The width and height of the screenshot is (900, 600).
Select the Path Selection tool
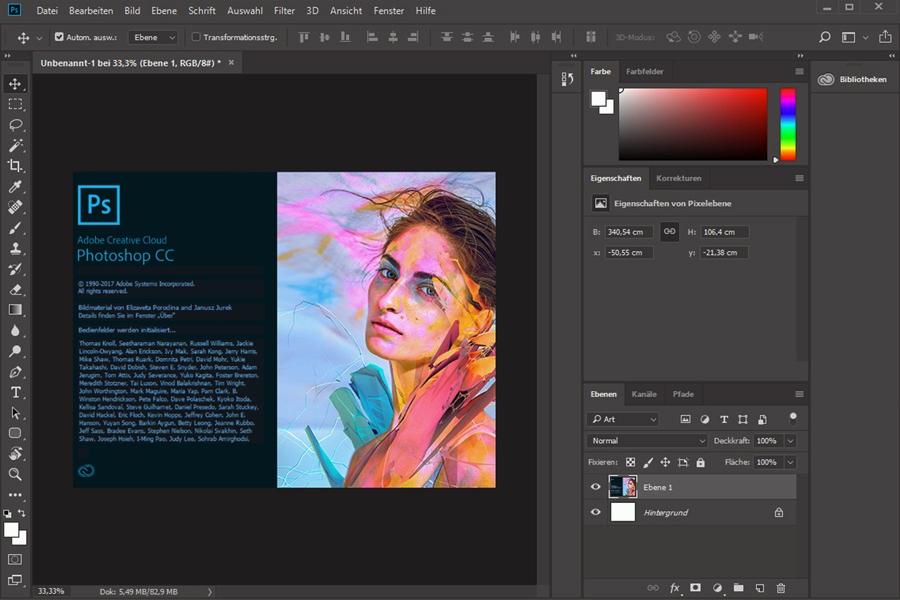point(15,413)
